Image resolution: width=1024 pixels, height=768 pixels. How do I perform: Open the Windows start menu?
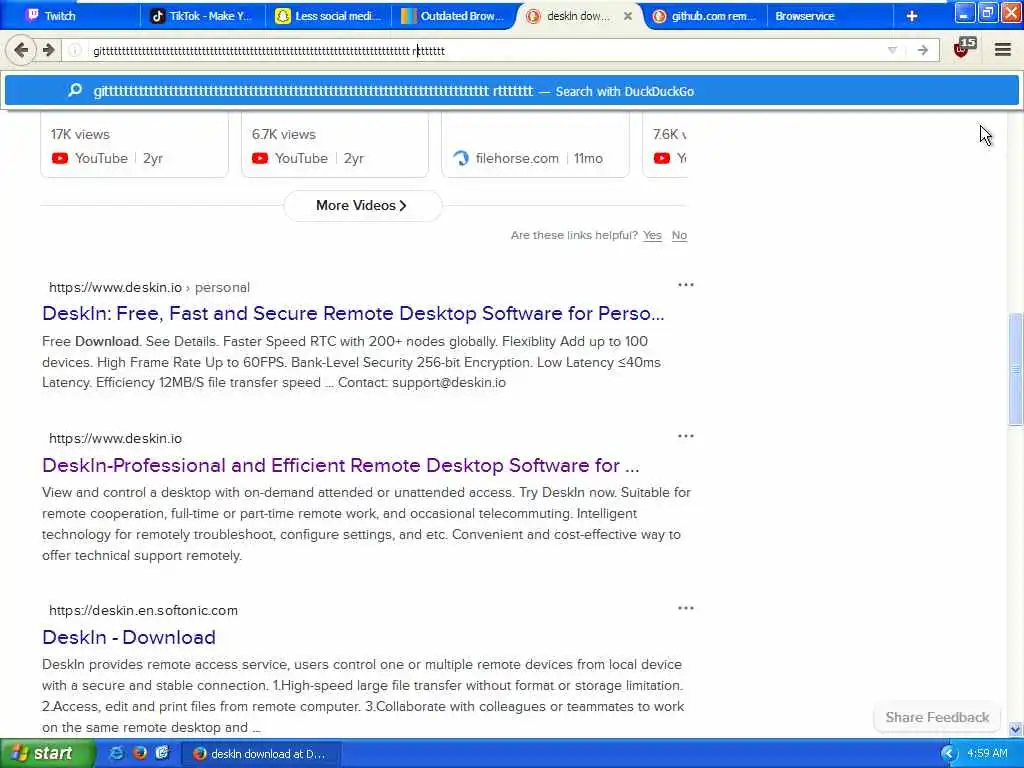(x=48, y=754)
